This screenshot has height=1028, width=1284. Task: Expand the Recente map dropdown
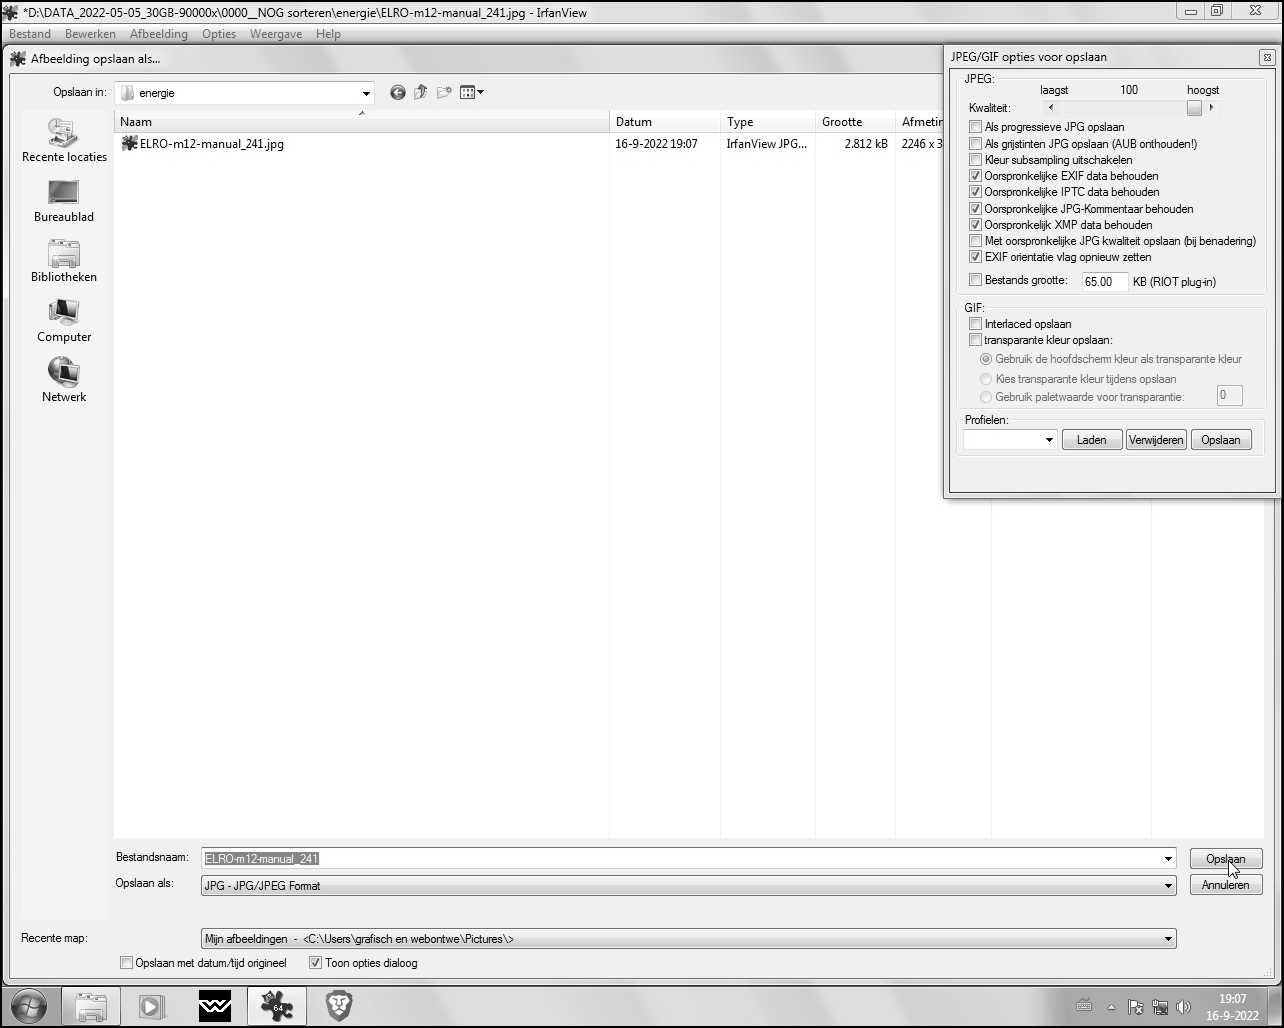tap(1168, 939)
